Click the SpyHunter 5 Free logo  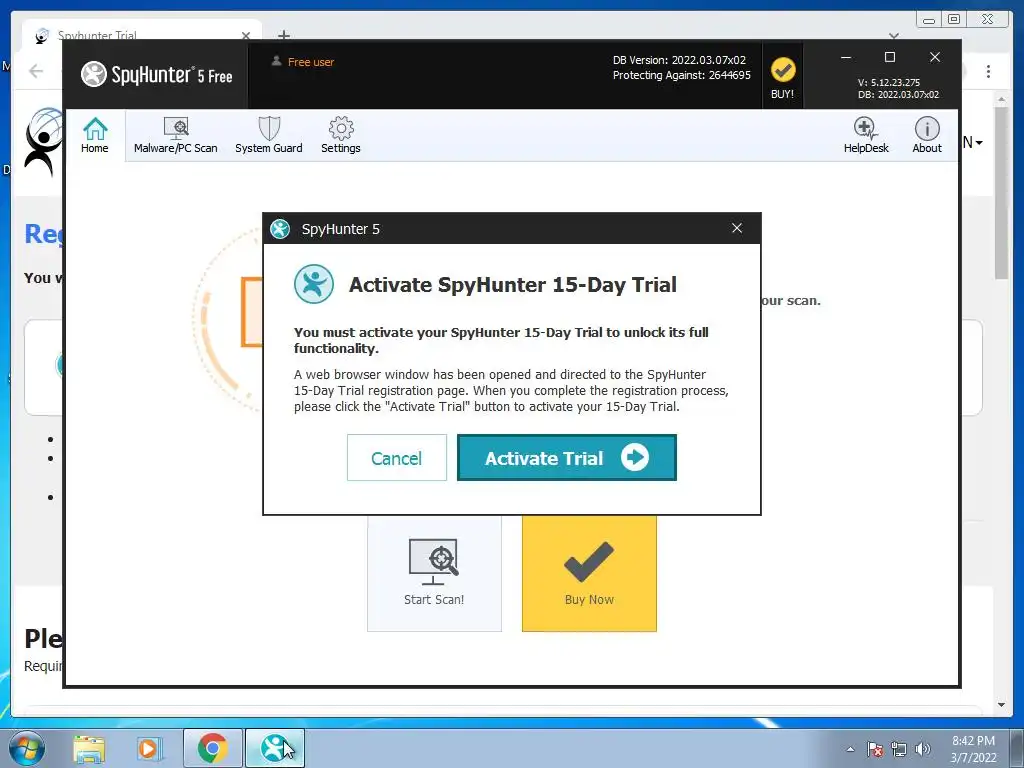(157, 74)
